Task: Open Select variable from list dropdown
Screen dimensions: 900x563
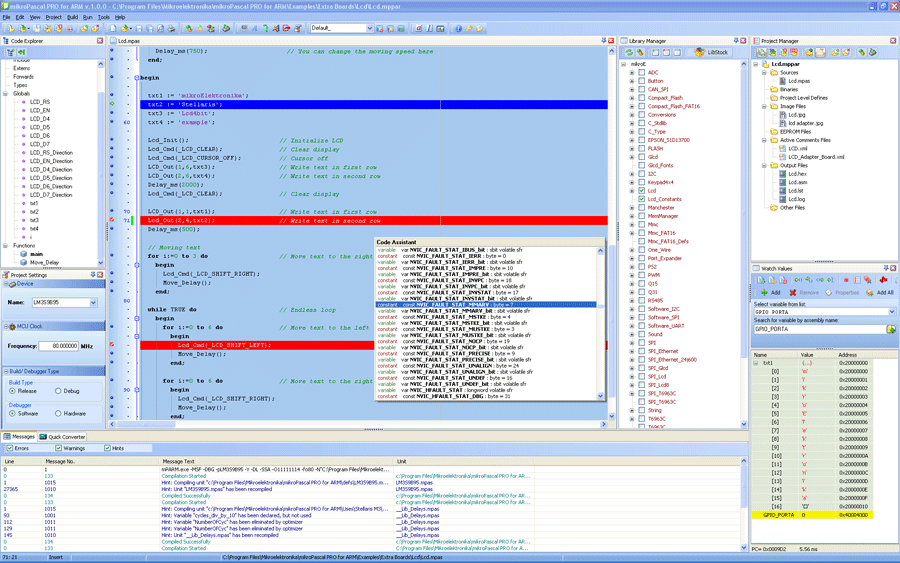Action: tap(891, 312)
